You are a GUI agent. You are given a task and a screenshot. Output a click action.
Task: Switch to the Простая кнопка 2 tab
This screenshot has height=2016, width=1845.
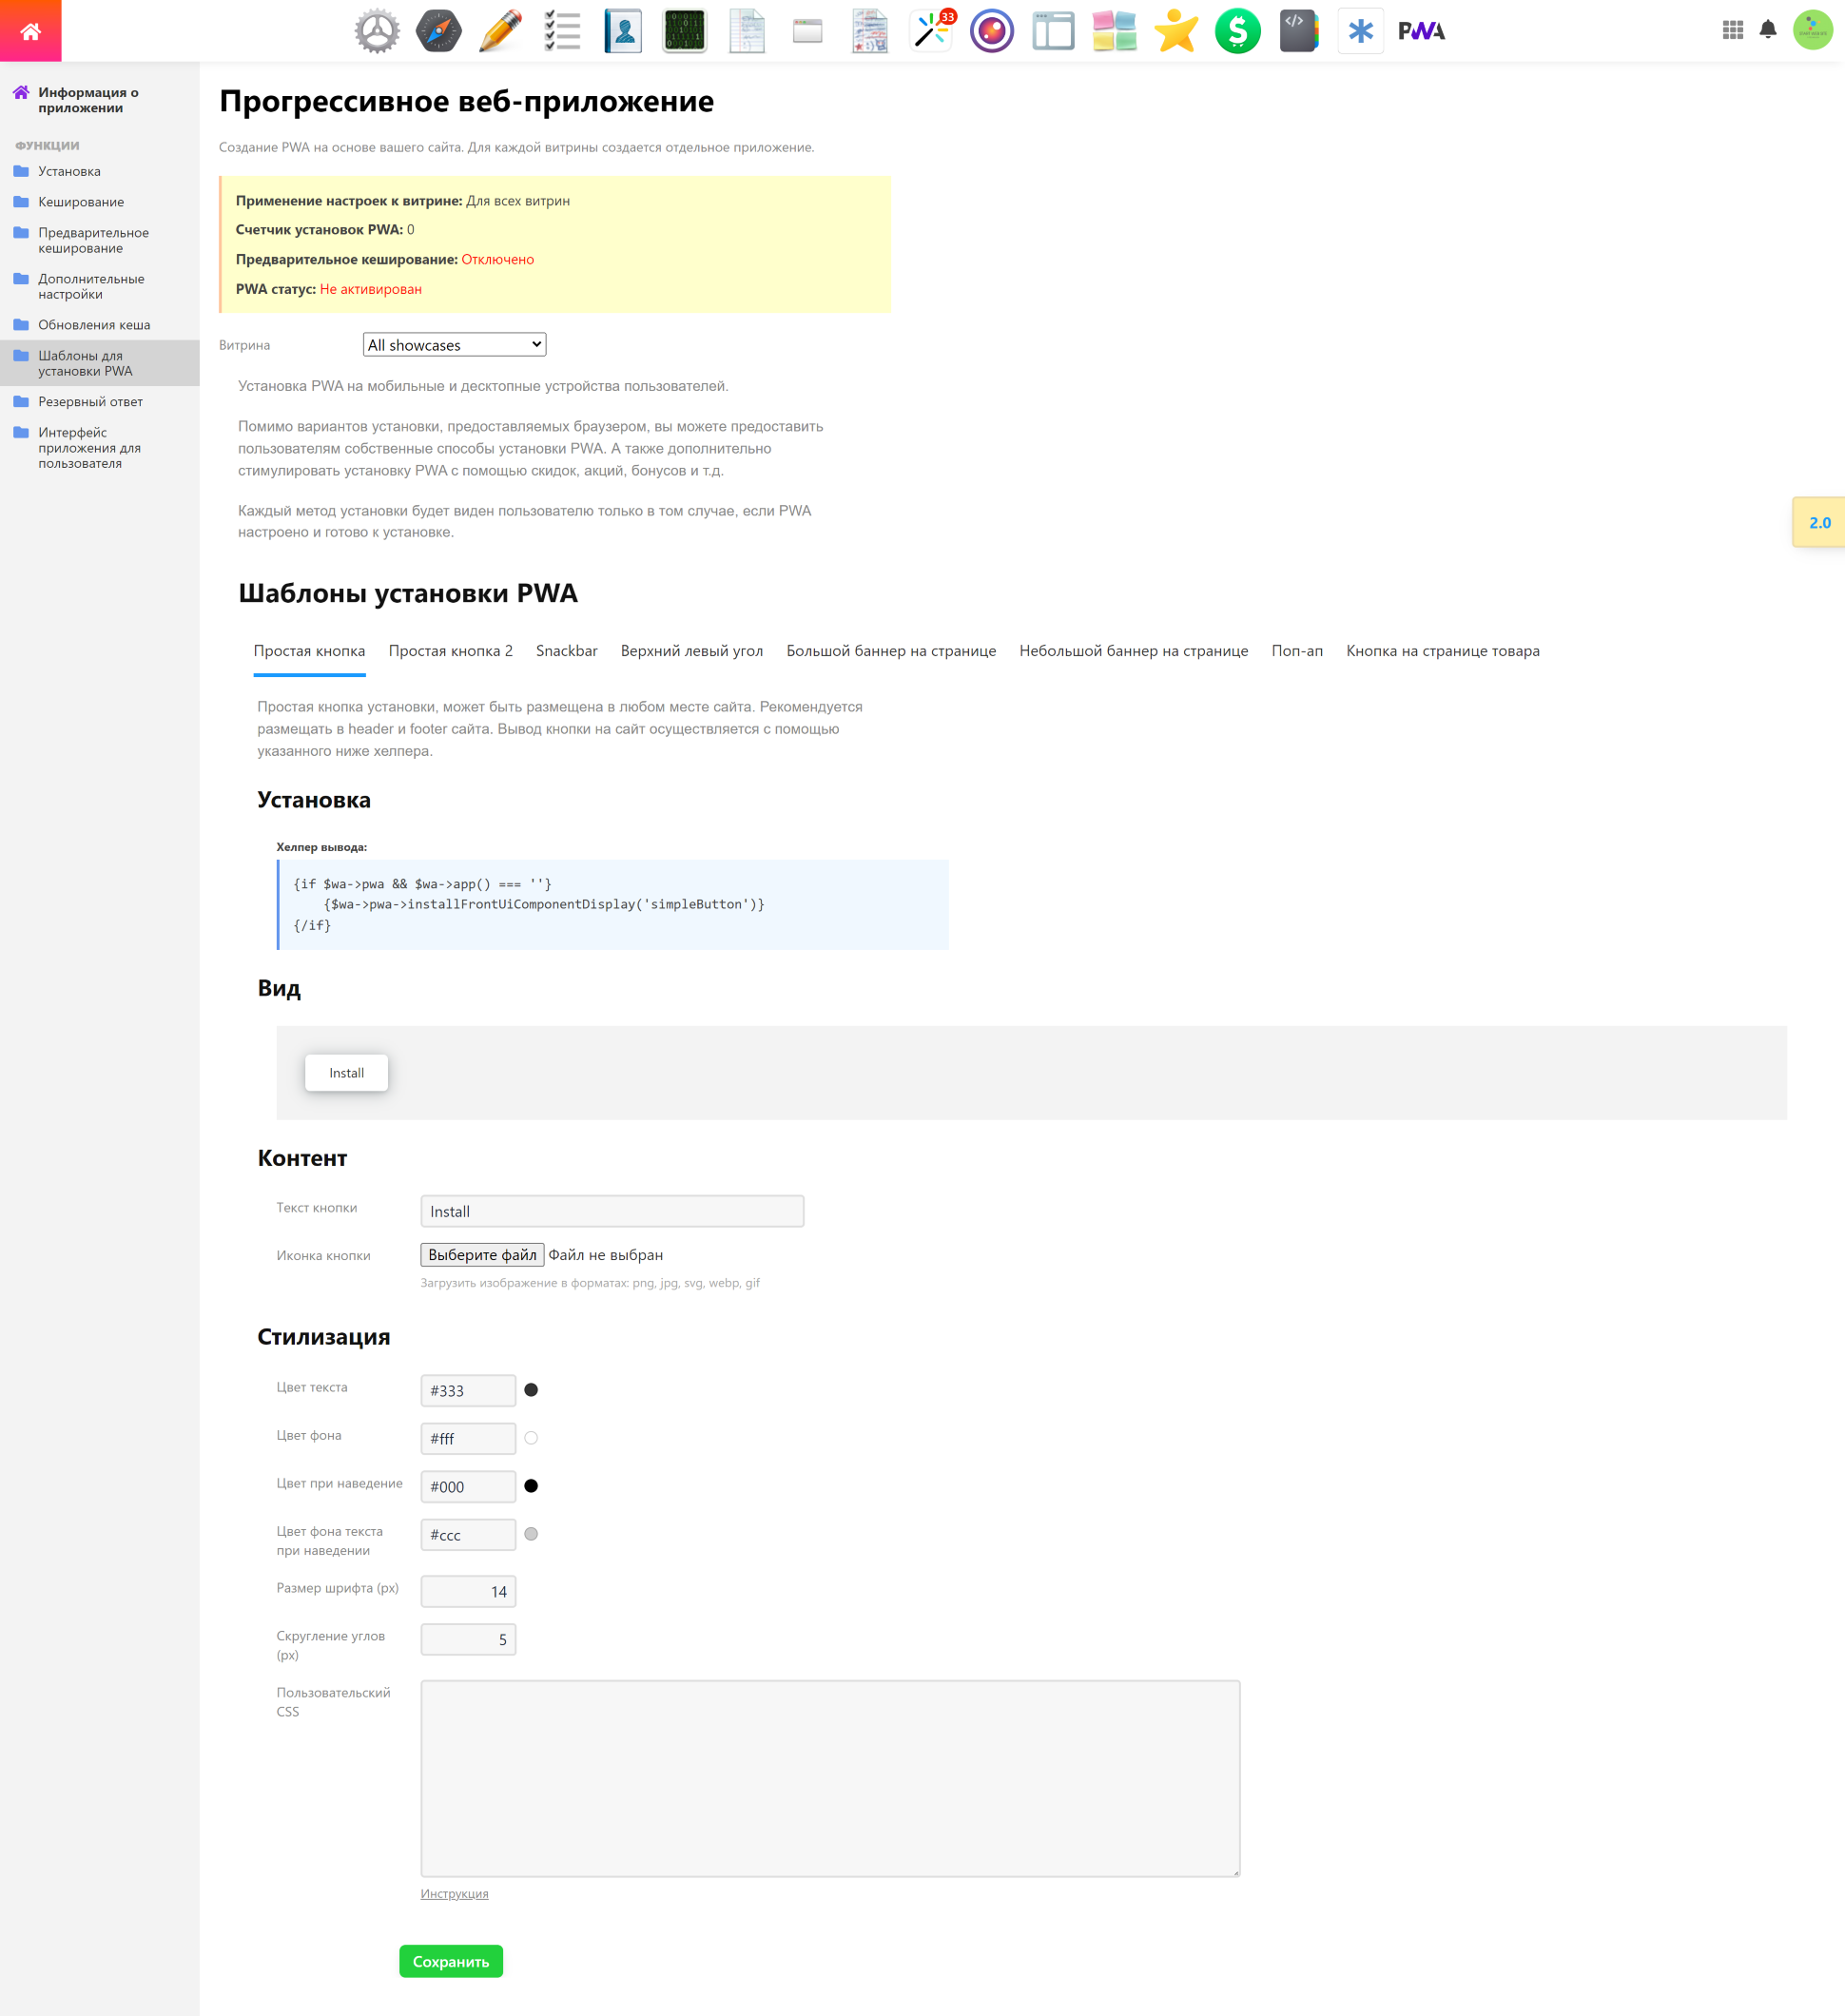click(x=451, y=651)
